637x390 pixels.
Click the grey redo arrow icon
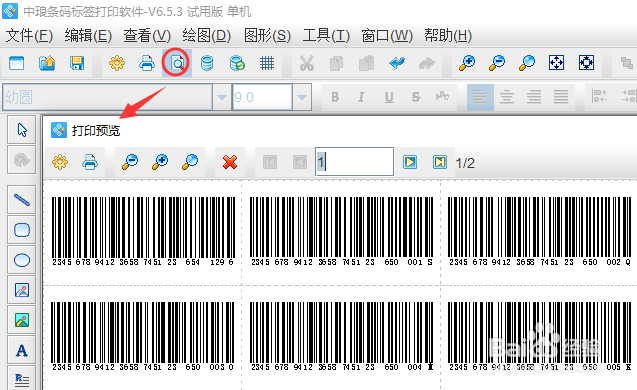427,63
